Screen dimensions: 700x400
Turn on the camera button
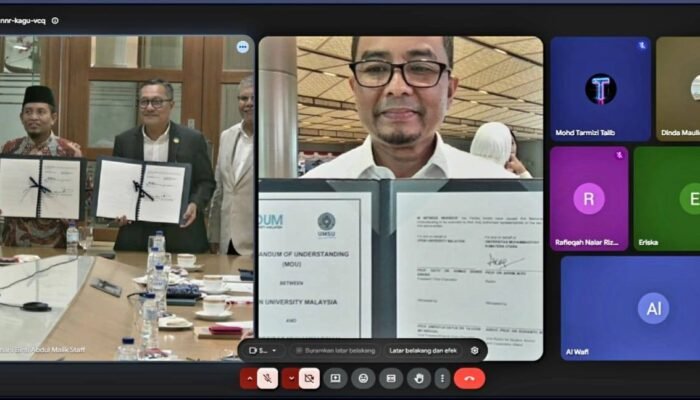click(x=309, y=379)
